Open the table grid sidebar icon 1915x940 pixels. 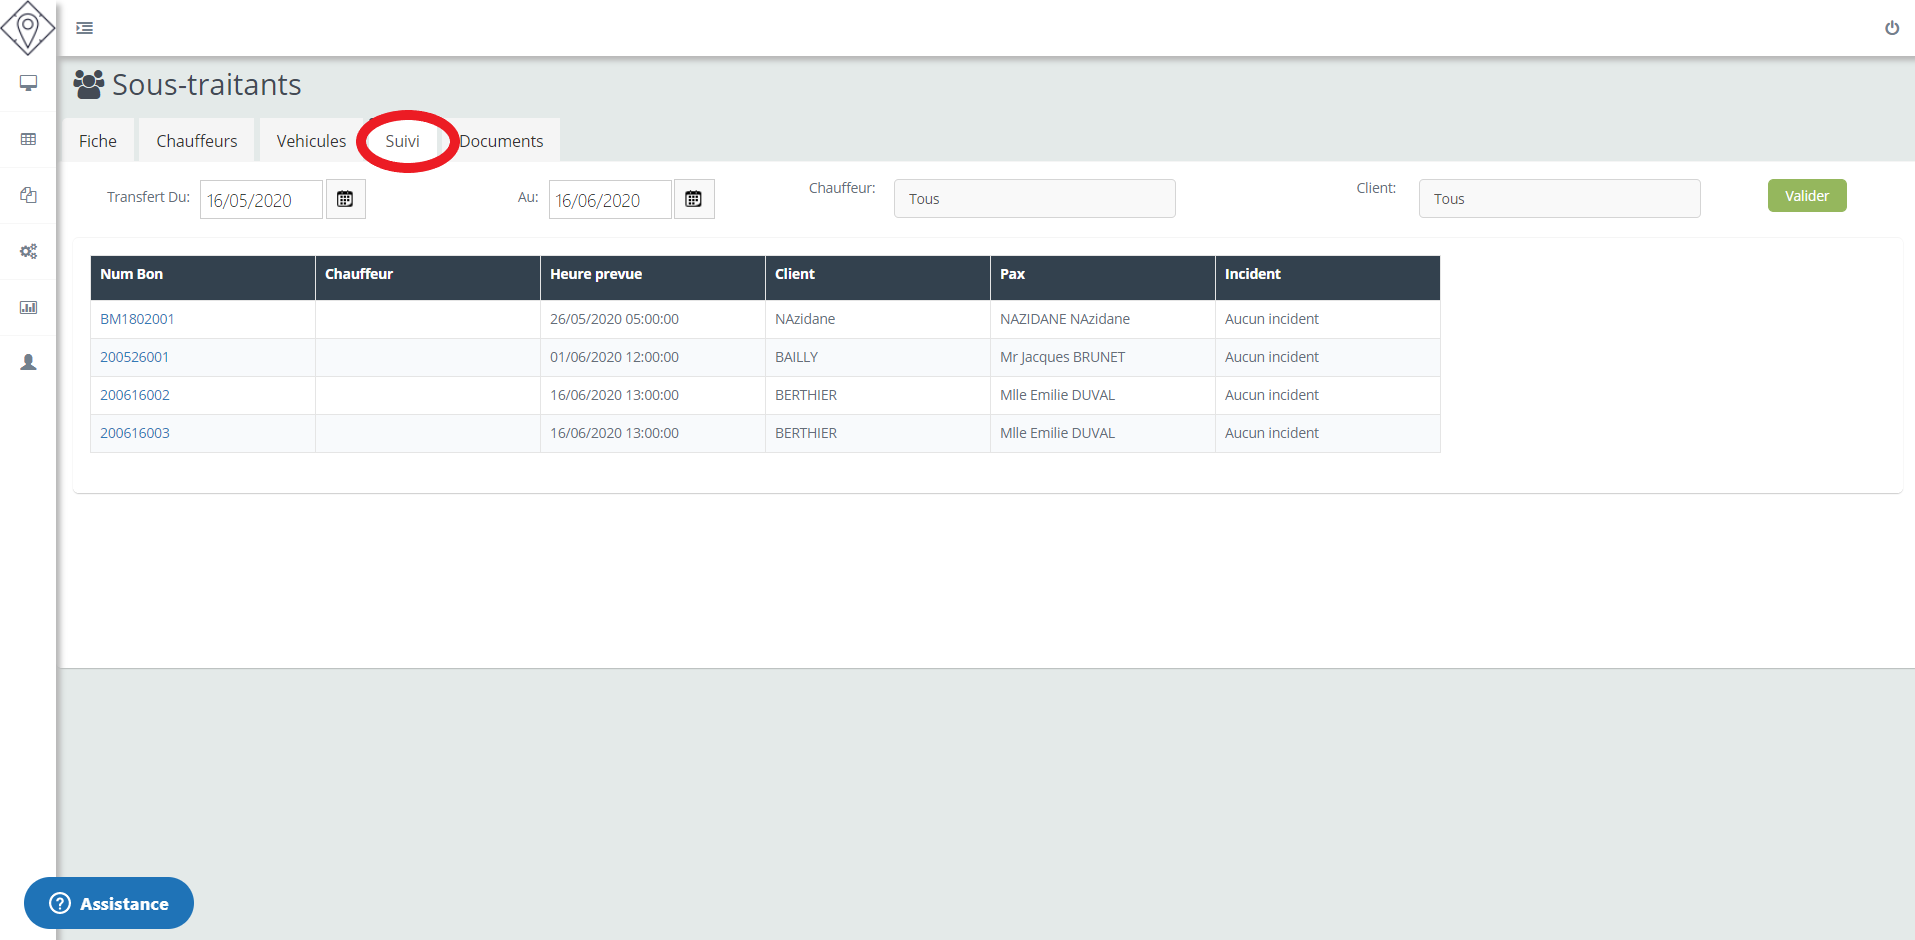pos(28,139)
